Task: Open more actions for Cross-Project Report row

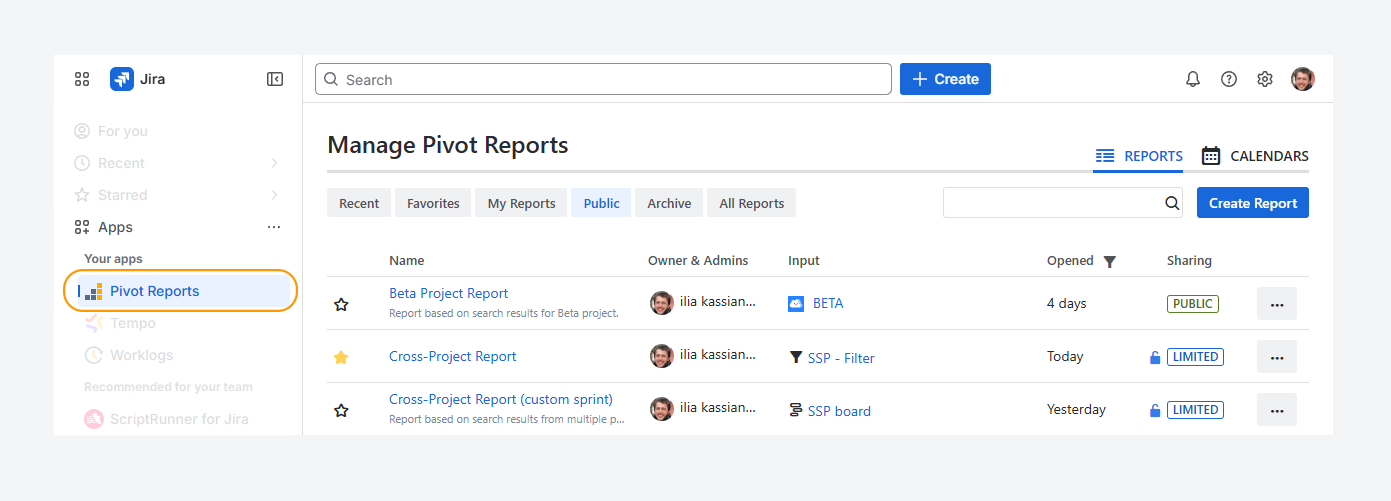Action: click(x=1277, y=357)
